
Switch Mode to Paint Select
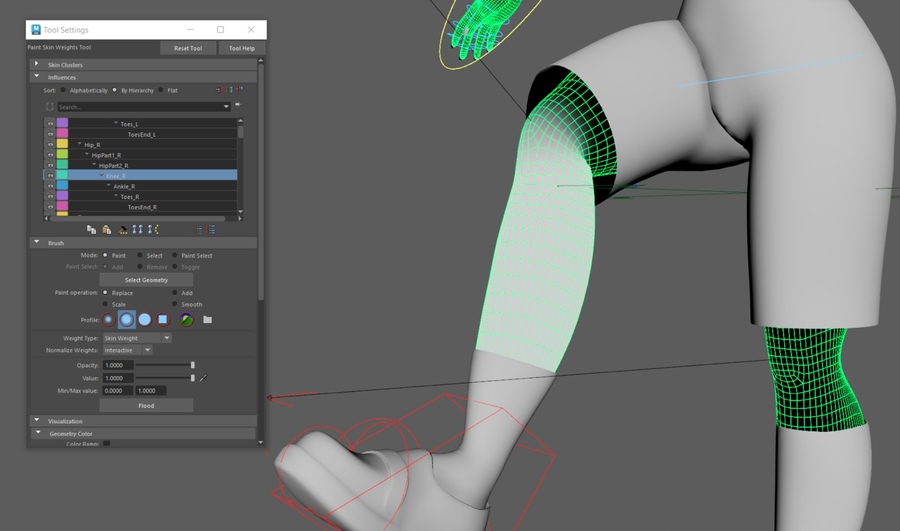(x=175, y=255)
